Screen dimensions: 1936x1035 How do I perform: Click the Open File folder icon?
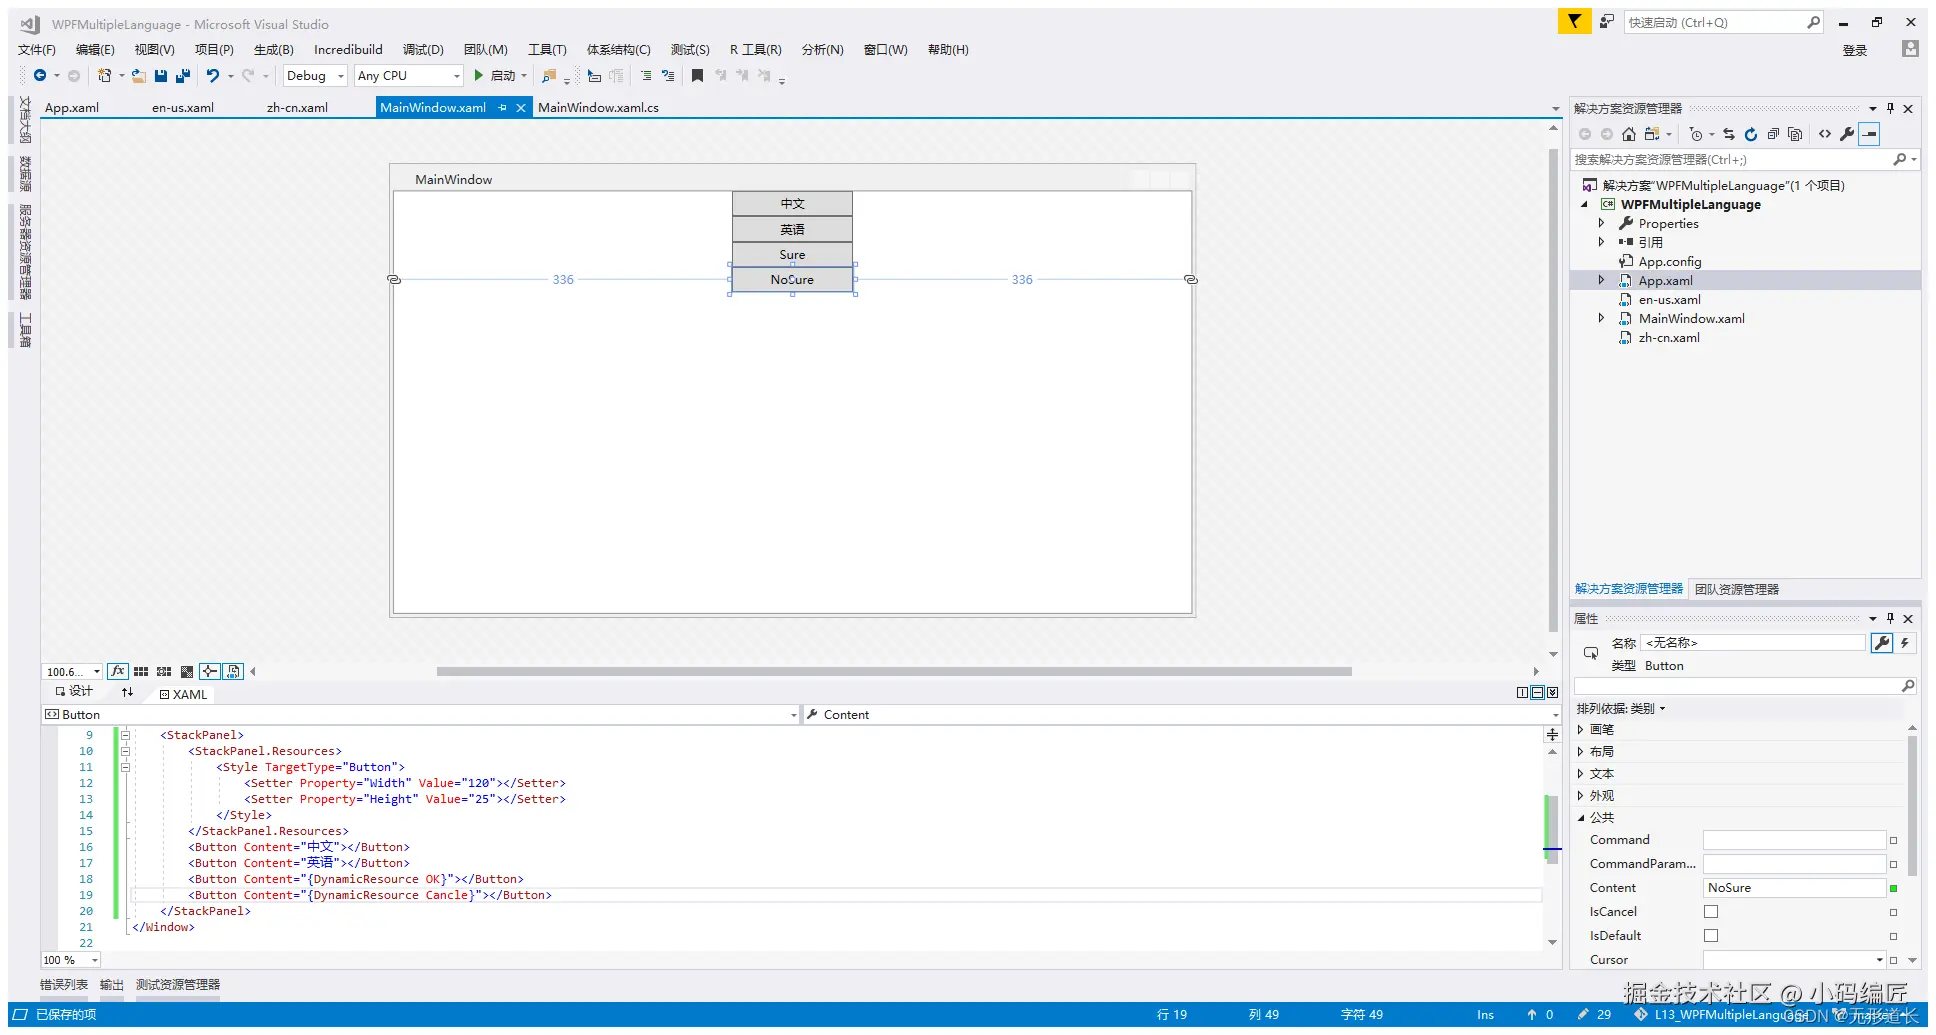pyautogui.click(x=139, y=76)
